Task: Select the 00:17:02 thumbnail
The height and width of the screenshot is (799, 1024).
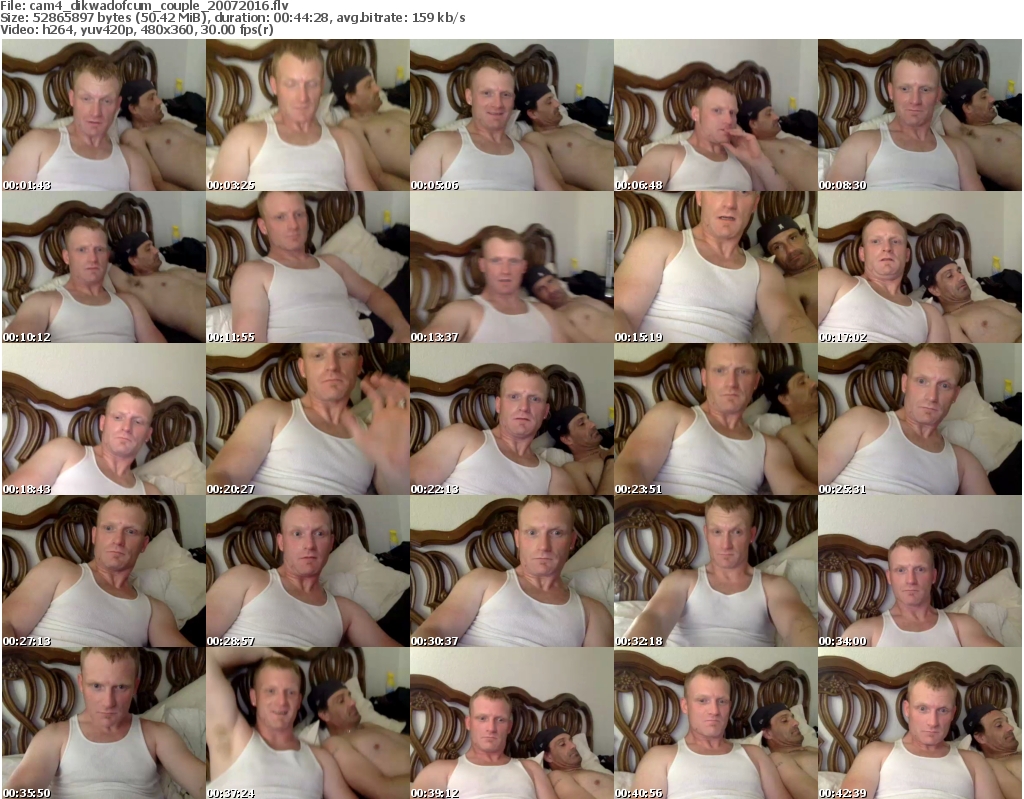Action: point(920,267)
